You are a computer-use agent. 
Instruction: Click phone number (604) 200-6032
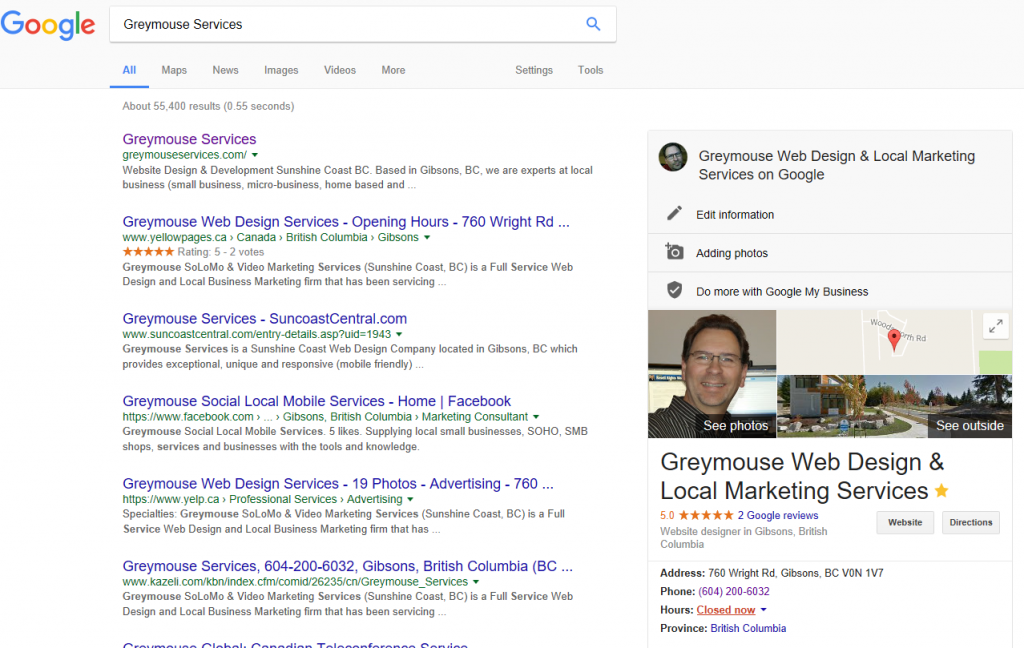coord(733,591)
